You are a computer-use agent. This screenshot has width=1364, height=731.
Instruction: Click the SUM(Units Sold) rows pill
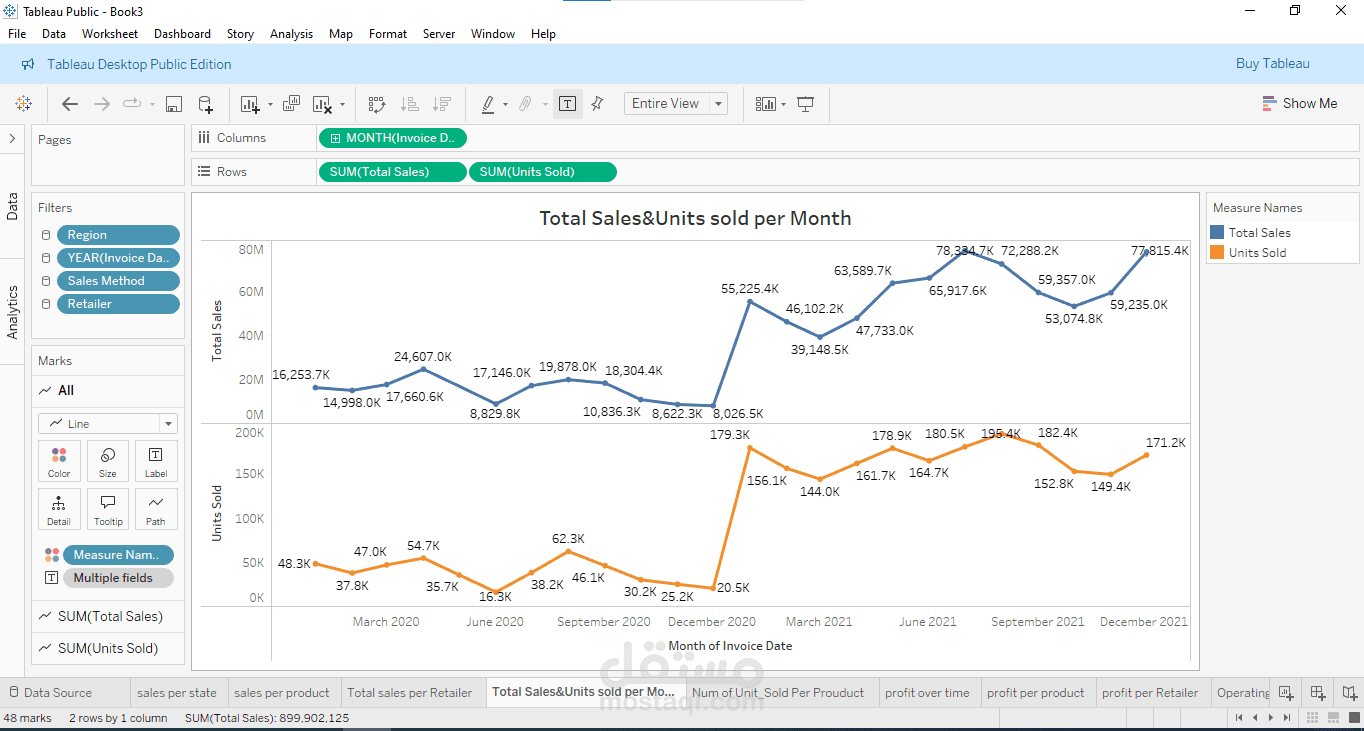[543, 172]
